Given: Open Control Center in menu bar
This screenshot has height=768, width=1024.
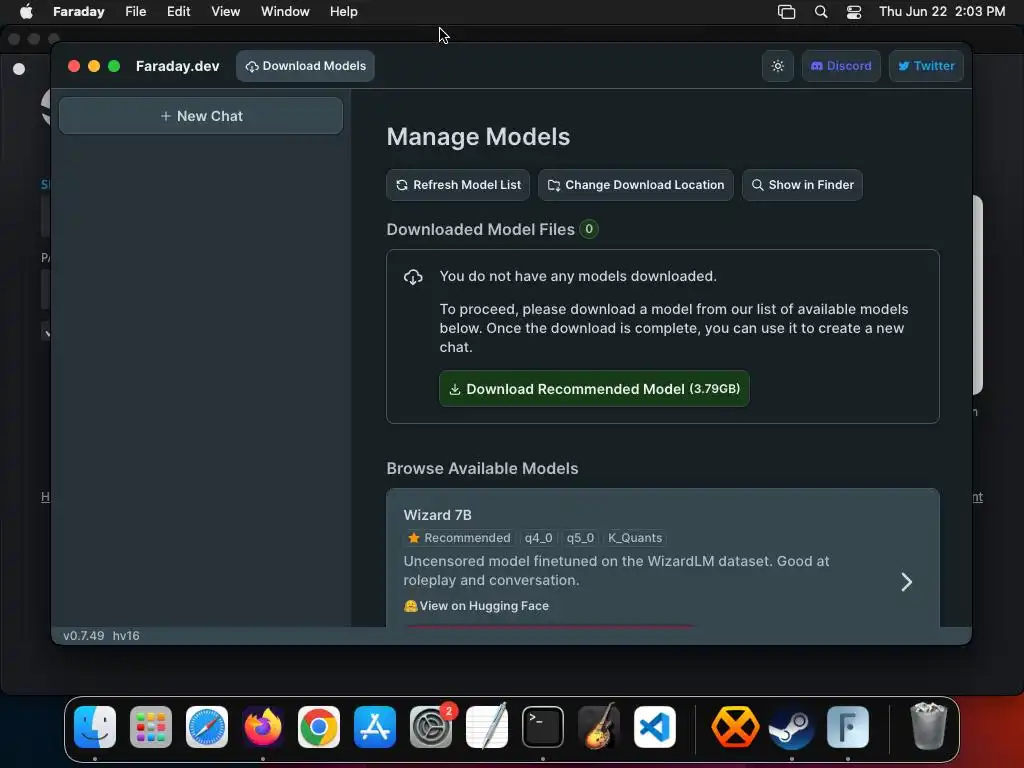Looking at the screenshot, I should point(854,12).
